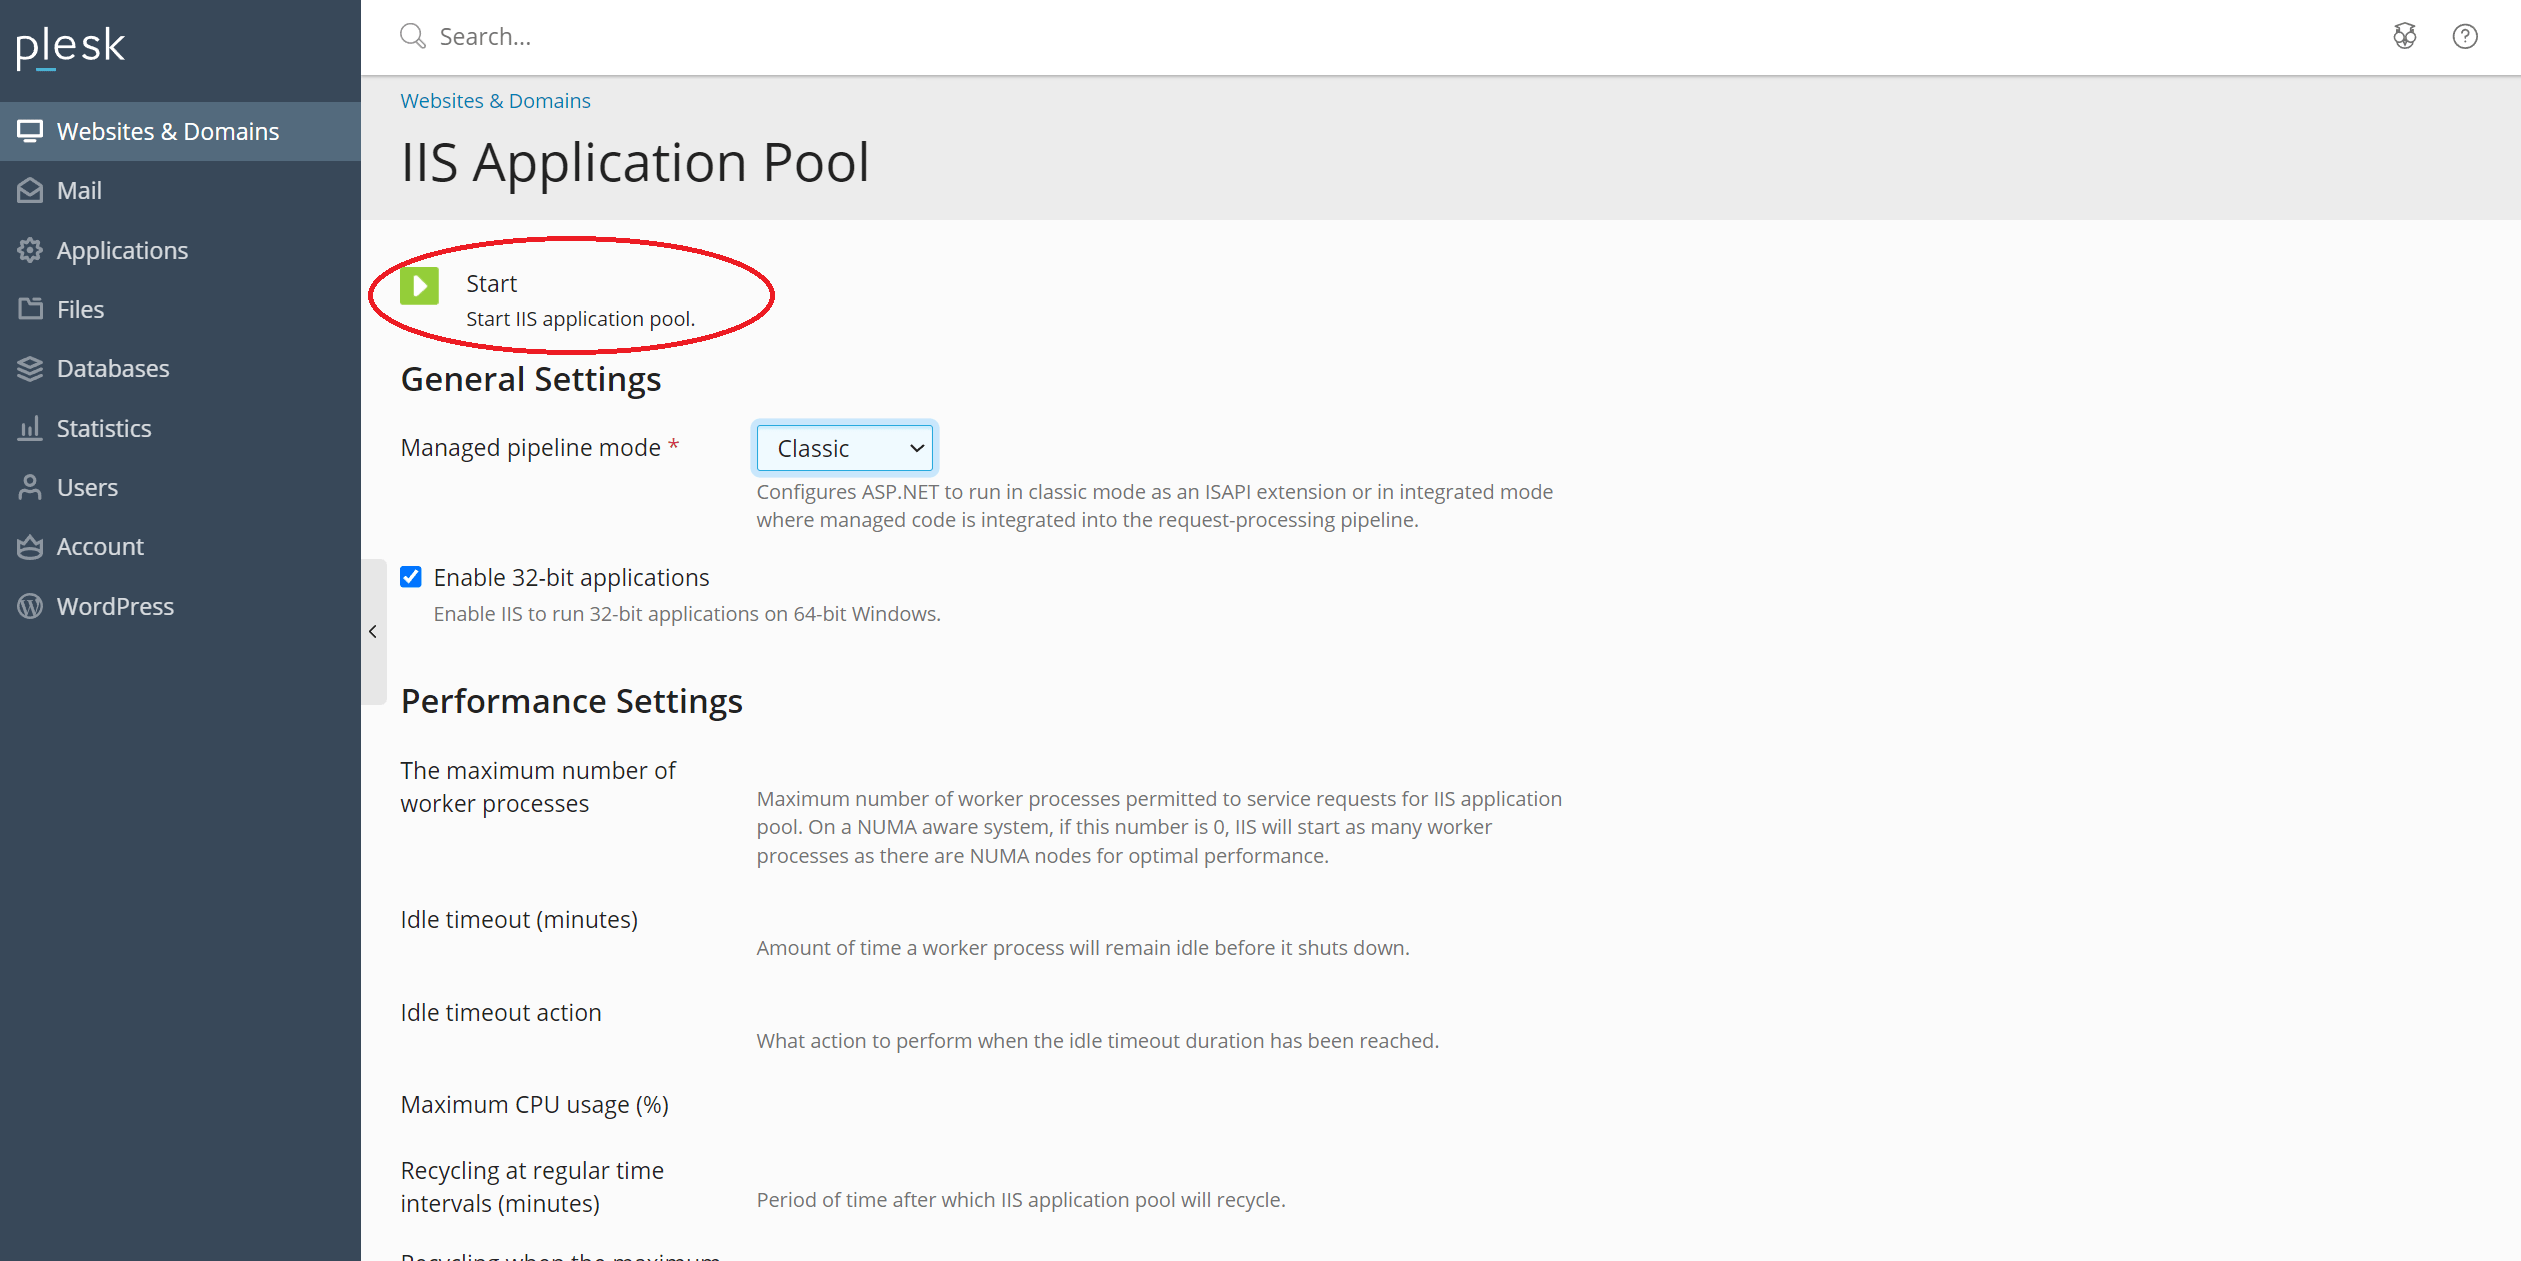Open the Account section
2521x1261 pixels.
tap(180, 546)
